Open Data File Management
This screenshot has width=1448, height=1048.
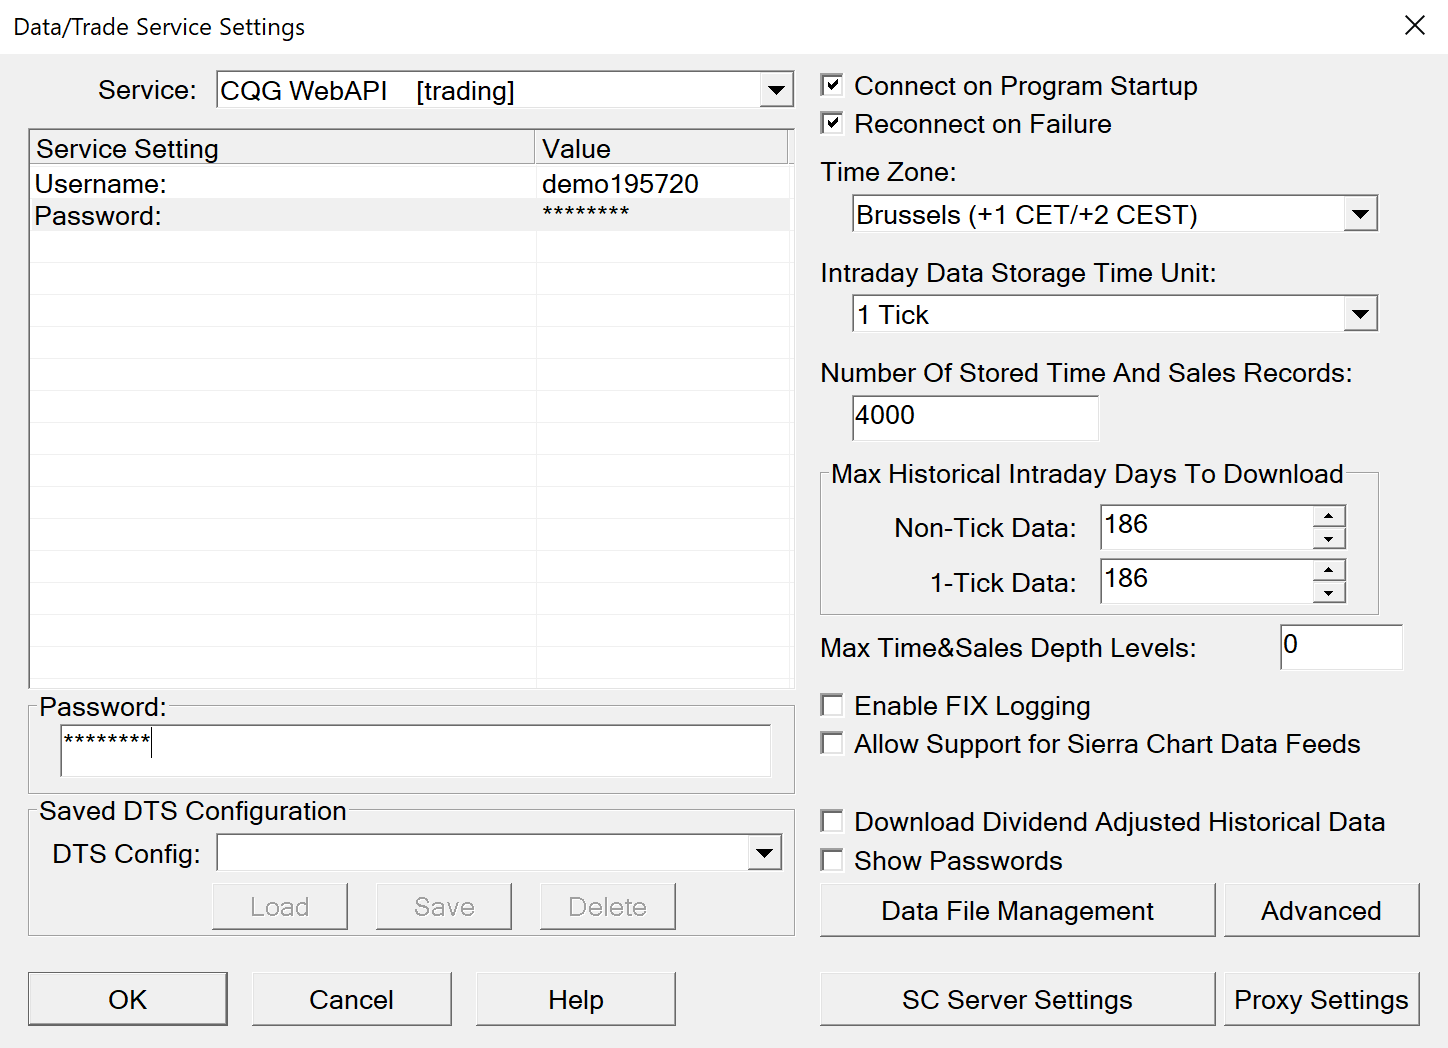1017,910
